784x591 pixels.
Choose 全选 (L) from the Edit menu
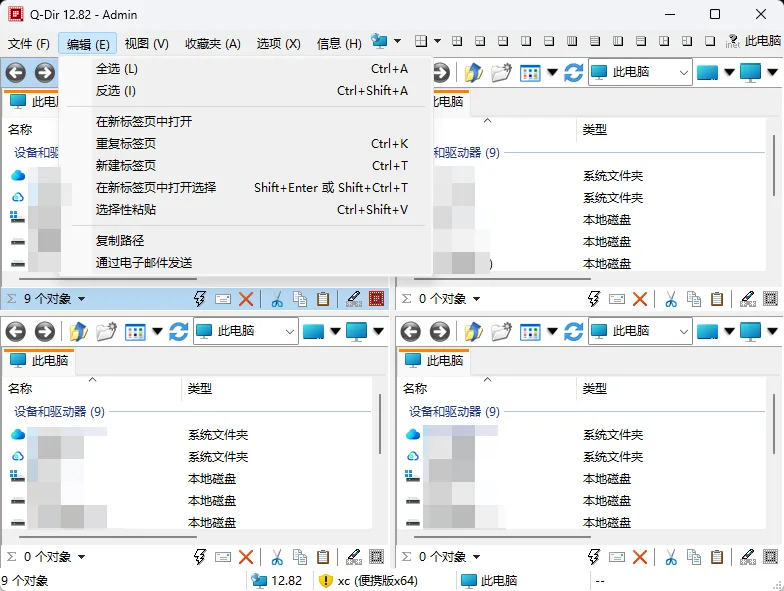[246, 68]
